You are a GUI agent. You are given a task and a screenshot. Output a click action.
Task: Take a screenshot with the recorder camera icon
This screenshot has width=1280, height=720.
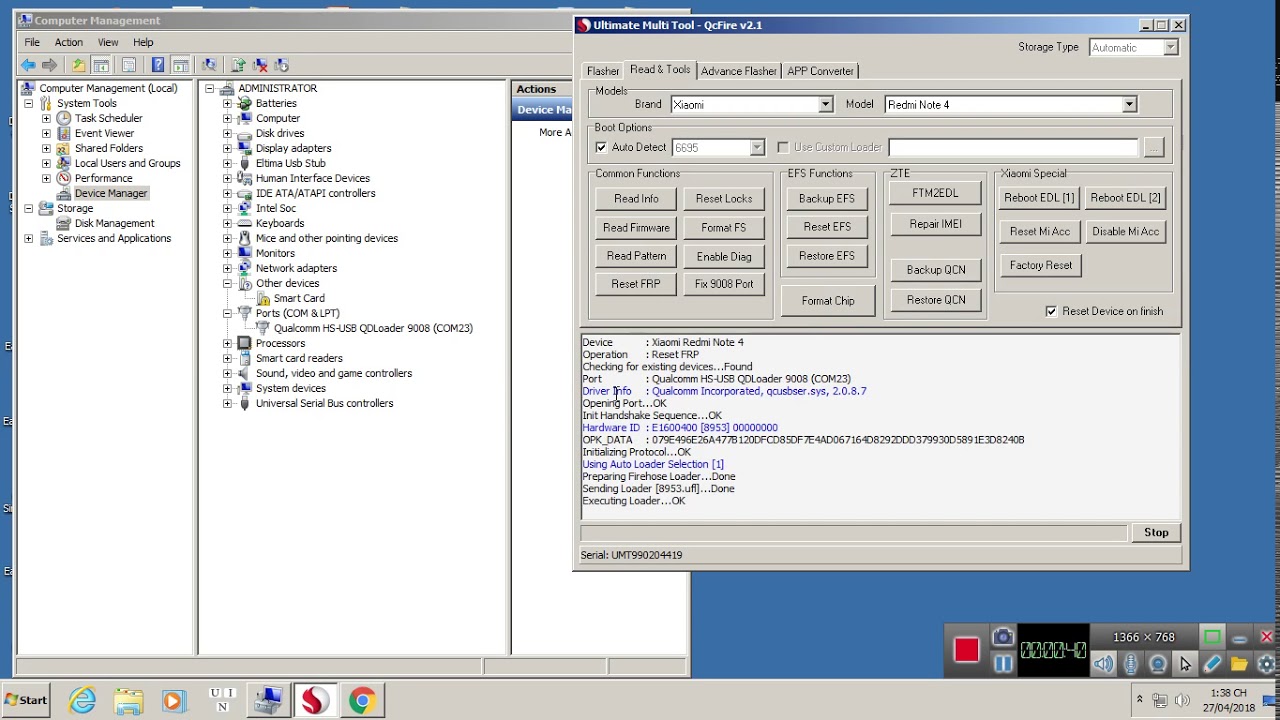pyautogui.click(x=1003, y=637)
